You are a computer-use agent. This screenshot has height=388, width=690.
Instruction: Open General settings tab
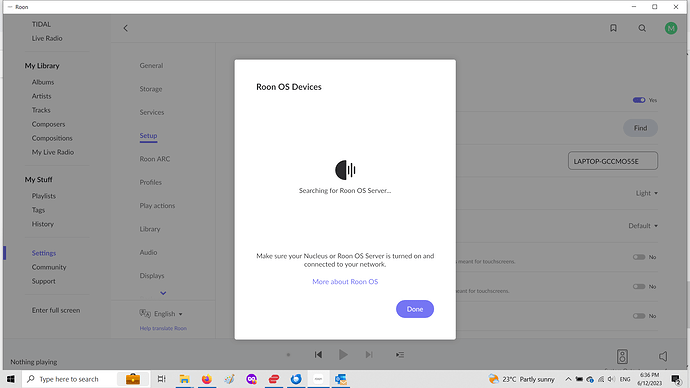pos(151,66)
